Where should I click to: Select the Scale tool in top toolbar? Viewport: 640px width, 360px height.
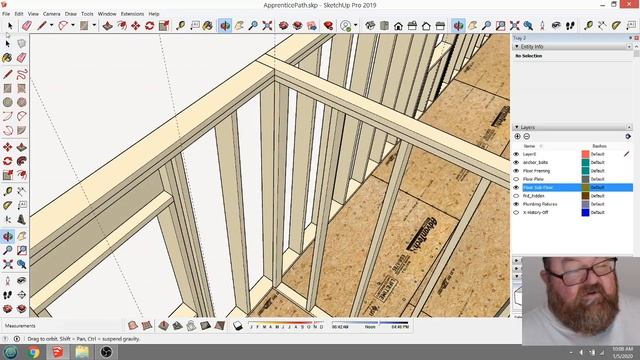pos(164,26)
